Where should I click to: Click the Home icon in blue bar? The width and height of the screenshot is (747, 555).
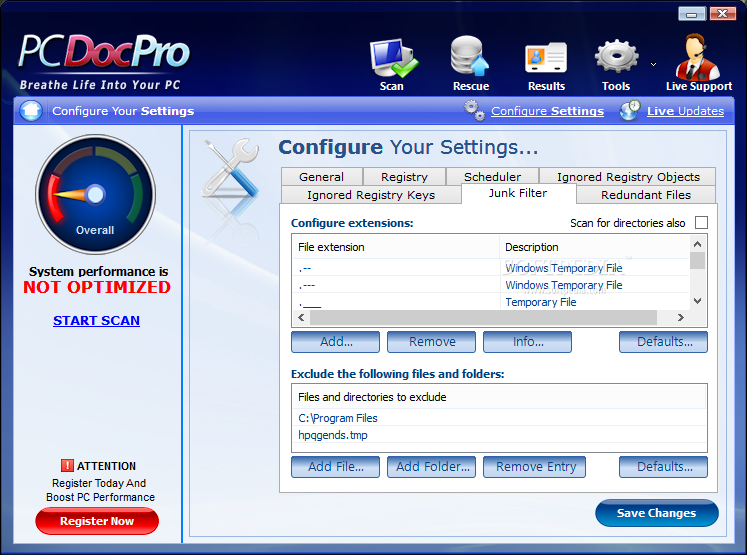point(31,111)
